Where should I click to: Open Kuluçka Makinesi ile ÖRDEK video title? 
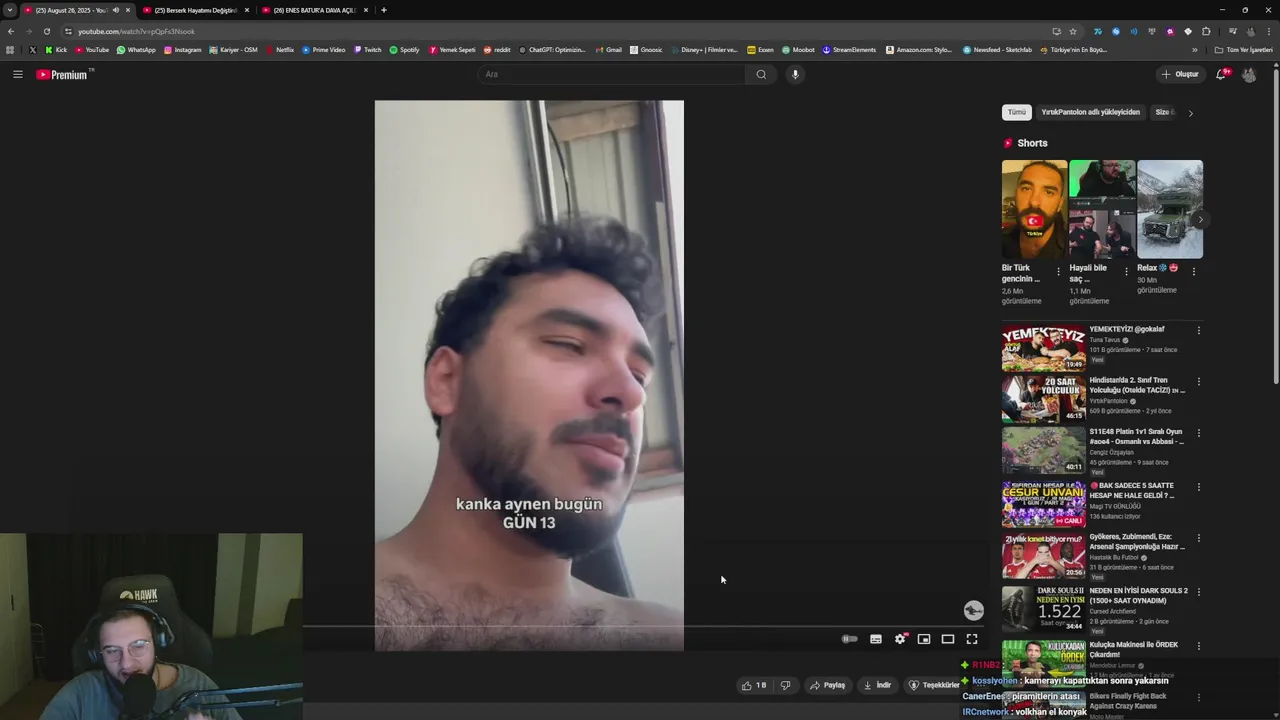coord(1133,649)
